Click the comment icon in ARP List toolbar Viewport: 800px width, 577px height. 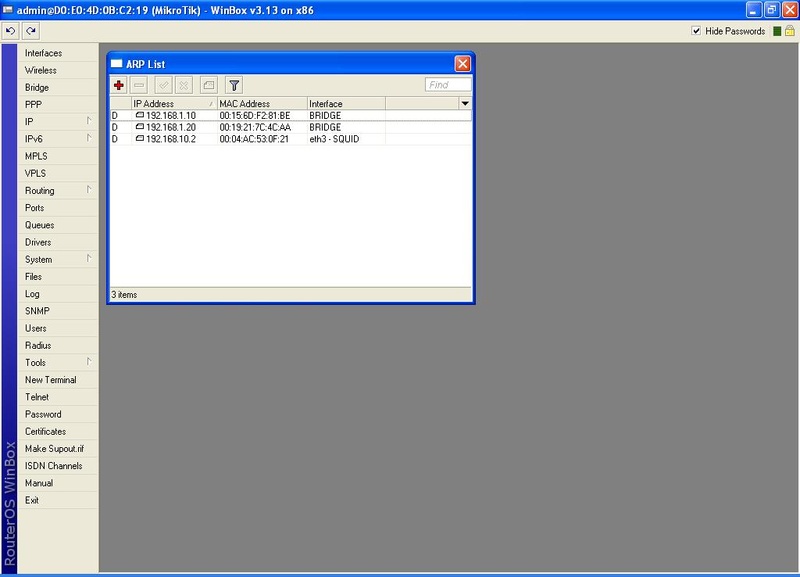click(209, 85)
